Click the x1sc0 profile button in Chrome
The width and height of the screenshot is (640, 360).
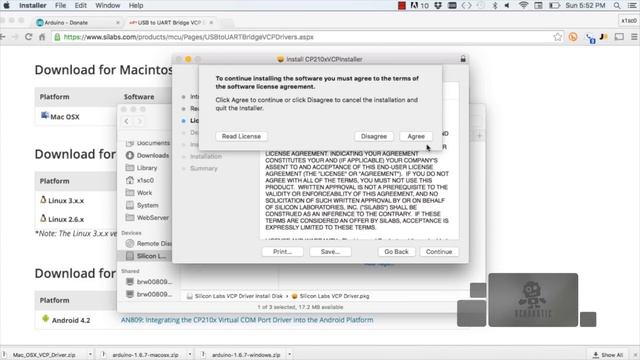click(629, 20)
